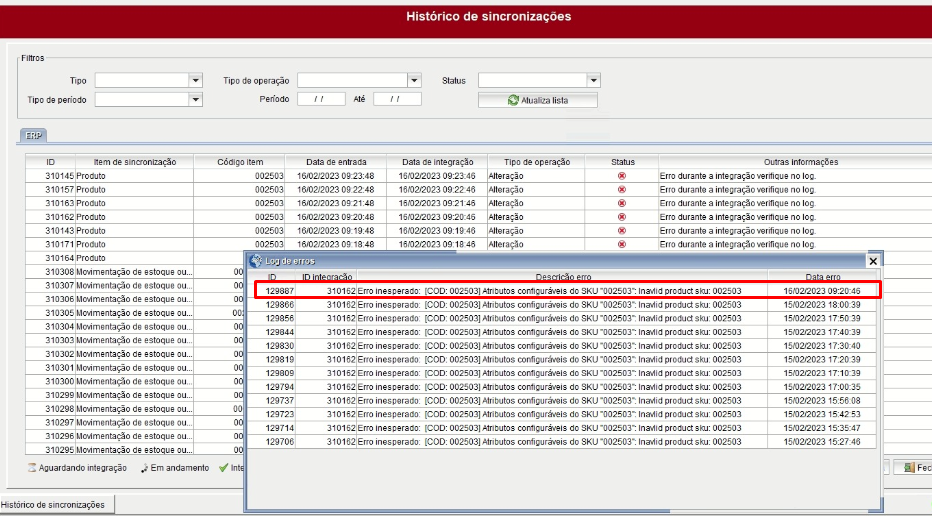Sort by the Data de entrada column header
Screen dimensions: 932x516
coord(336,162)
